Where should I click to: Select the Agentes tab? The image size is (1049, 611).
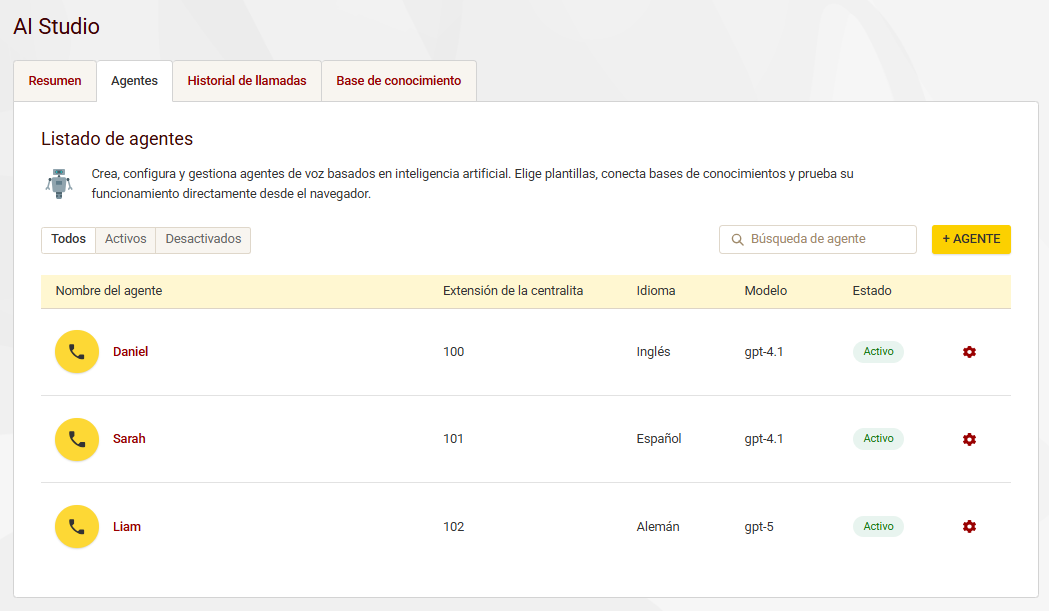134,81
